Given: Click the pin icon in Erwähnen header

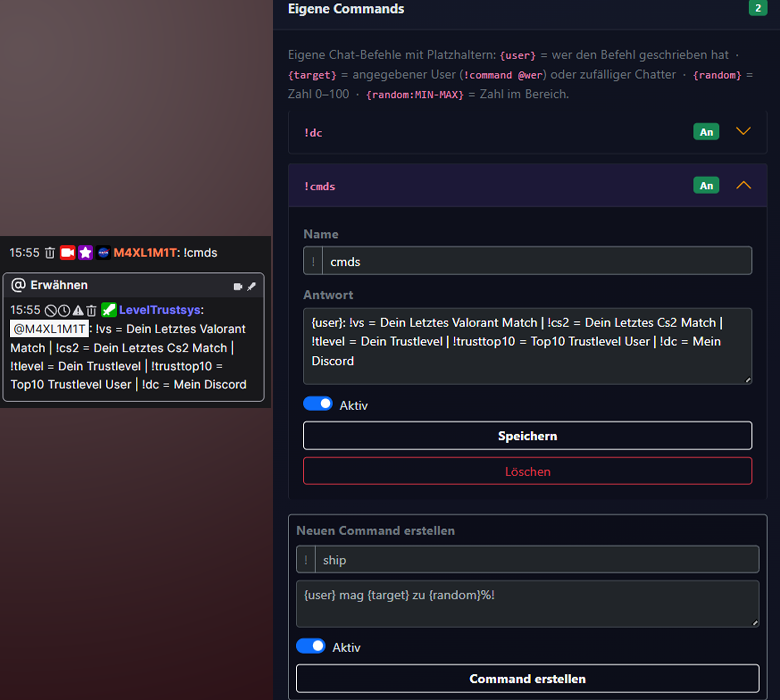Looking at the screenshot, I should point(251,286).
